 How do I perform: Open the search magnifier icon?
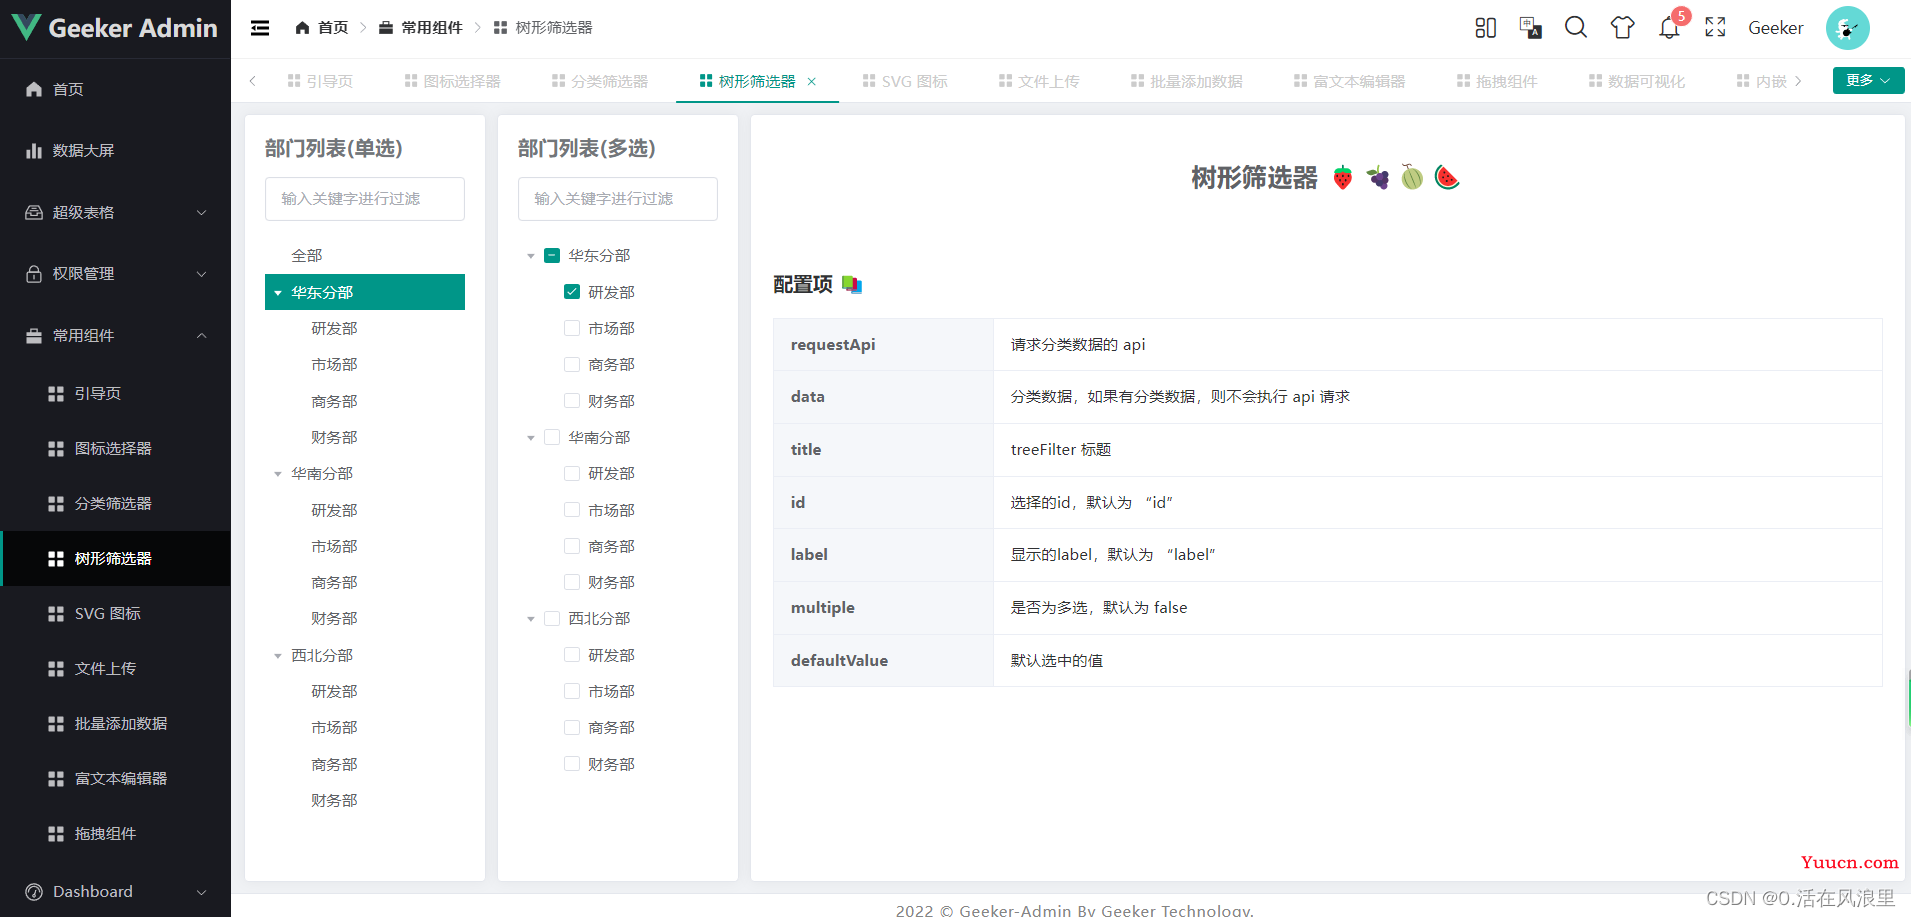tap(1576, 28)
